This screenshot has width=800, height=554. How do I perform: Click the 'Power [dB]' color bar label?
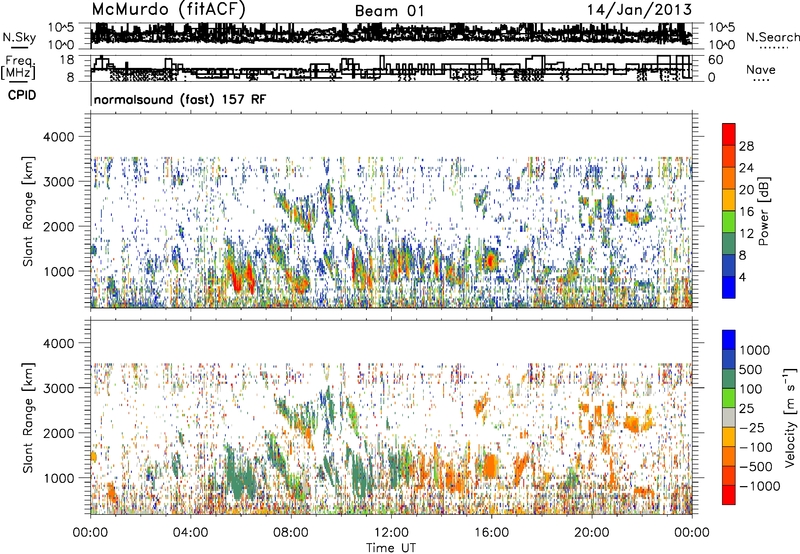click(763, 211)
